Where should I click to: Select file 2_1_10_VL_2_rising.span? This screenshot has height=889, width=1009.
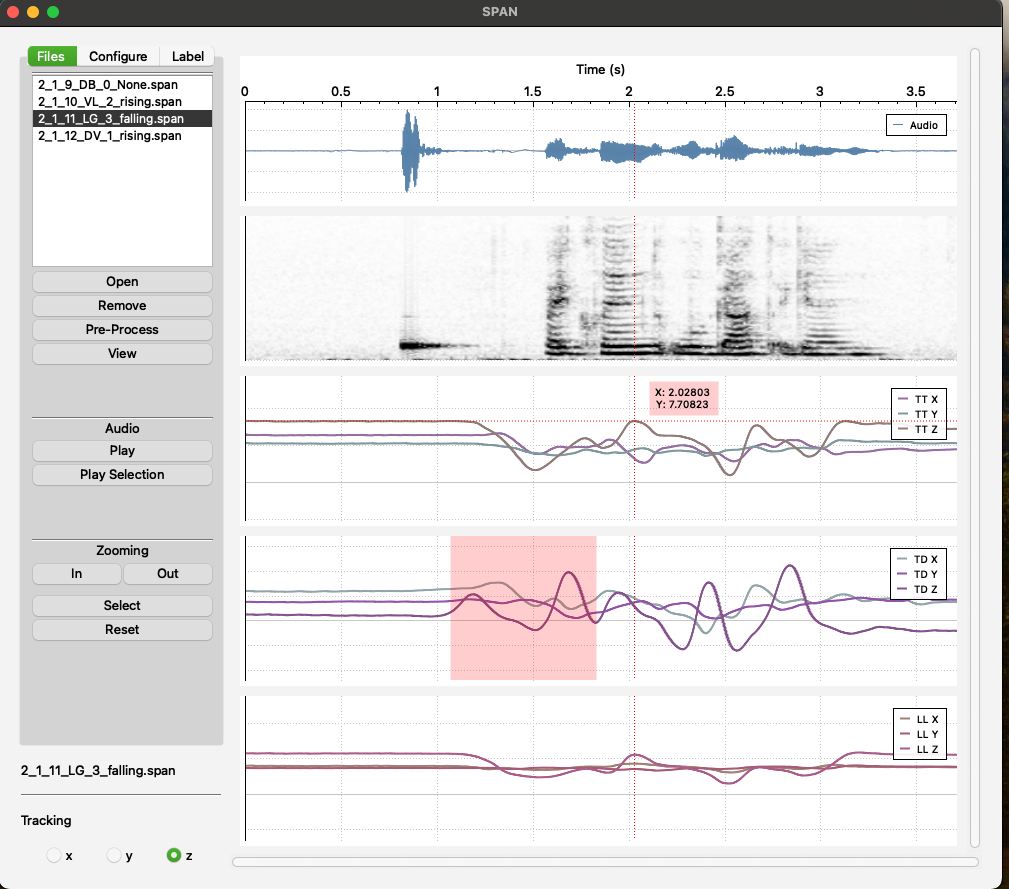tap(122, 102)
